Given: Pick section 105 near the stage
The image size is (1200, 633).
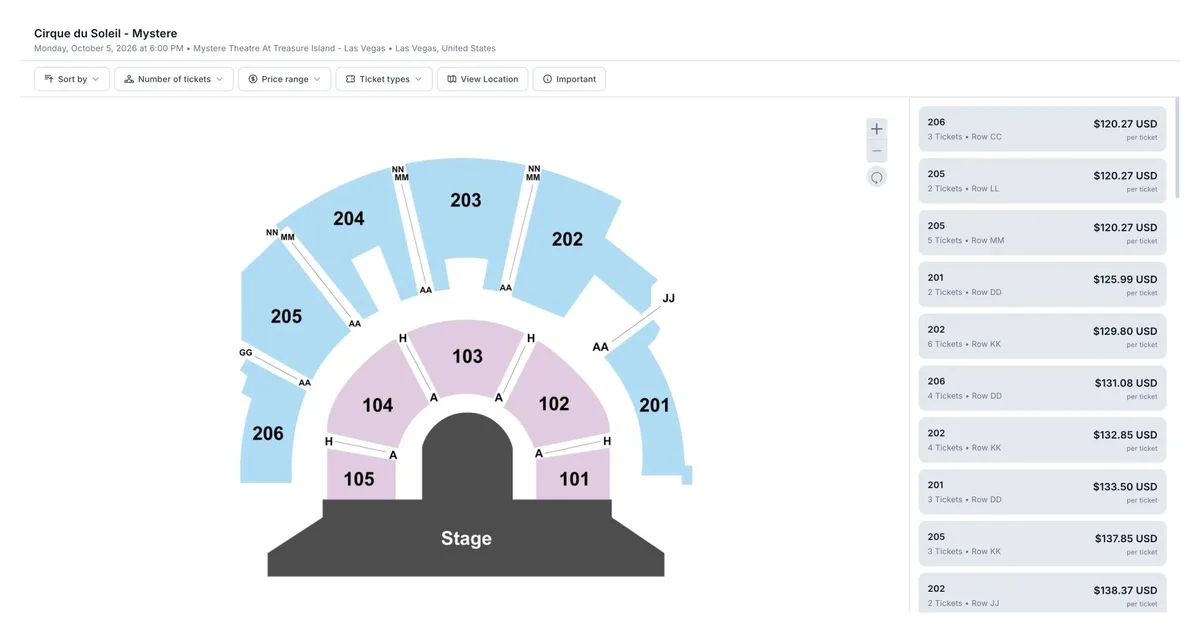Looking at the screenshot, I should pyautogui.click(x=360, y=478).
